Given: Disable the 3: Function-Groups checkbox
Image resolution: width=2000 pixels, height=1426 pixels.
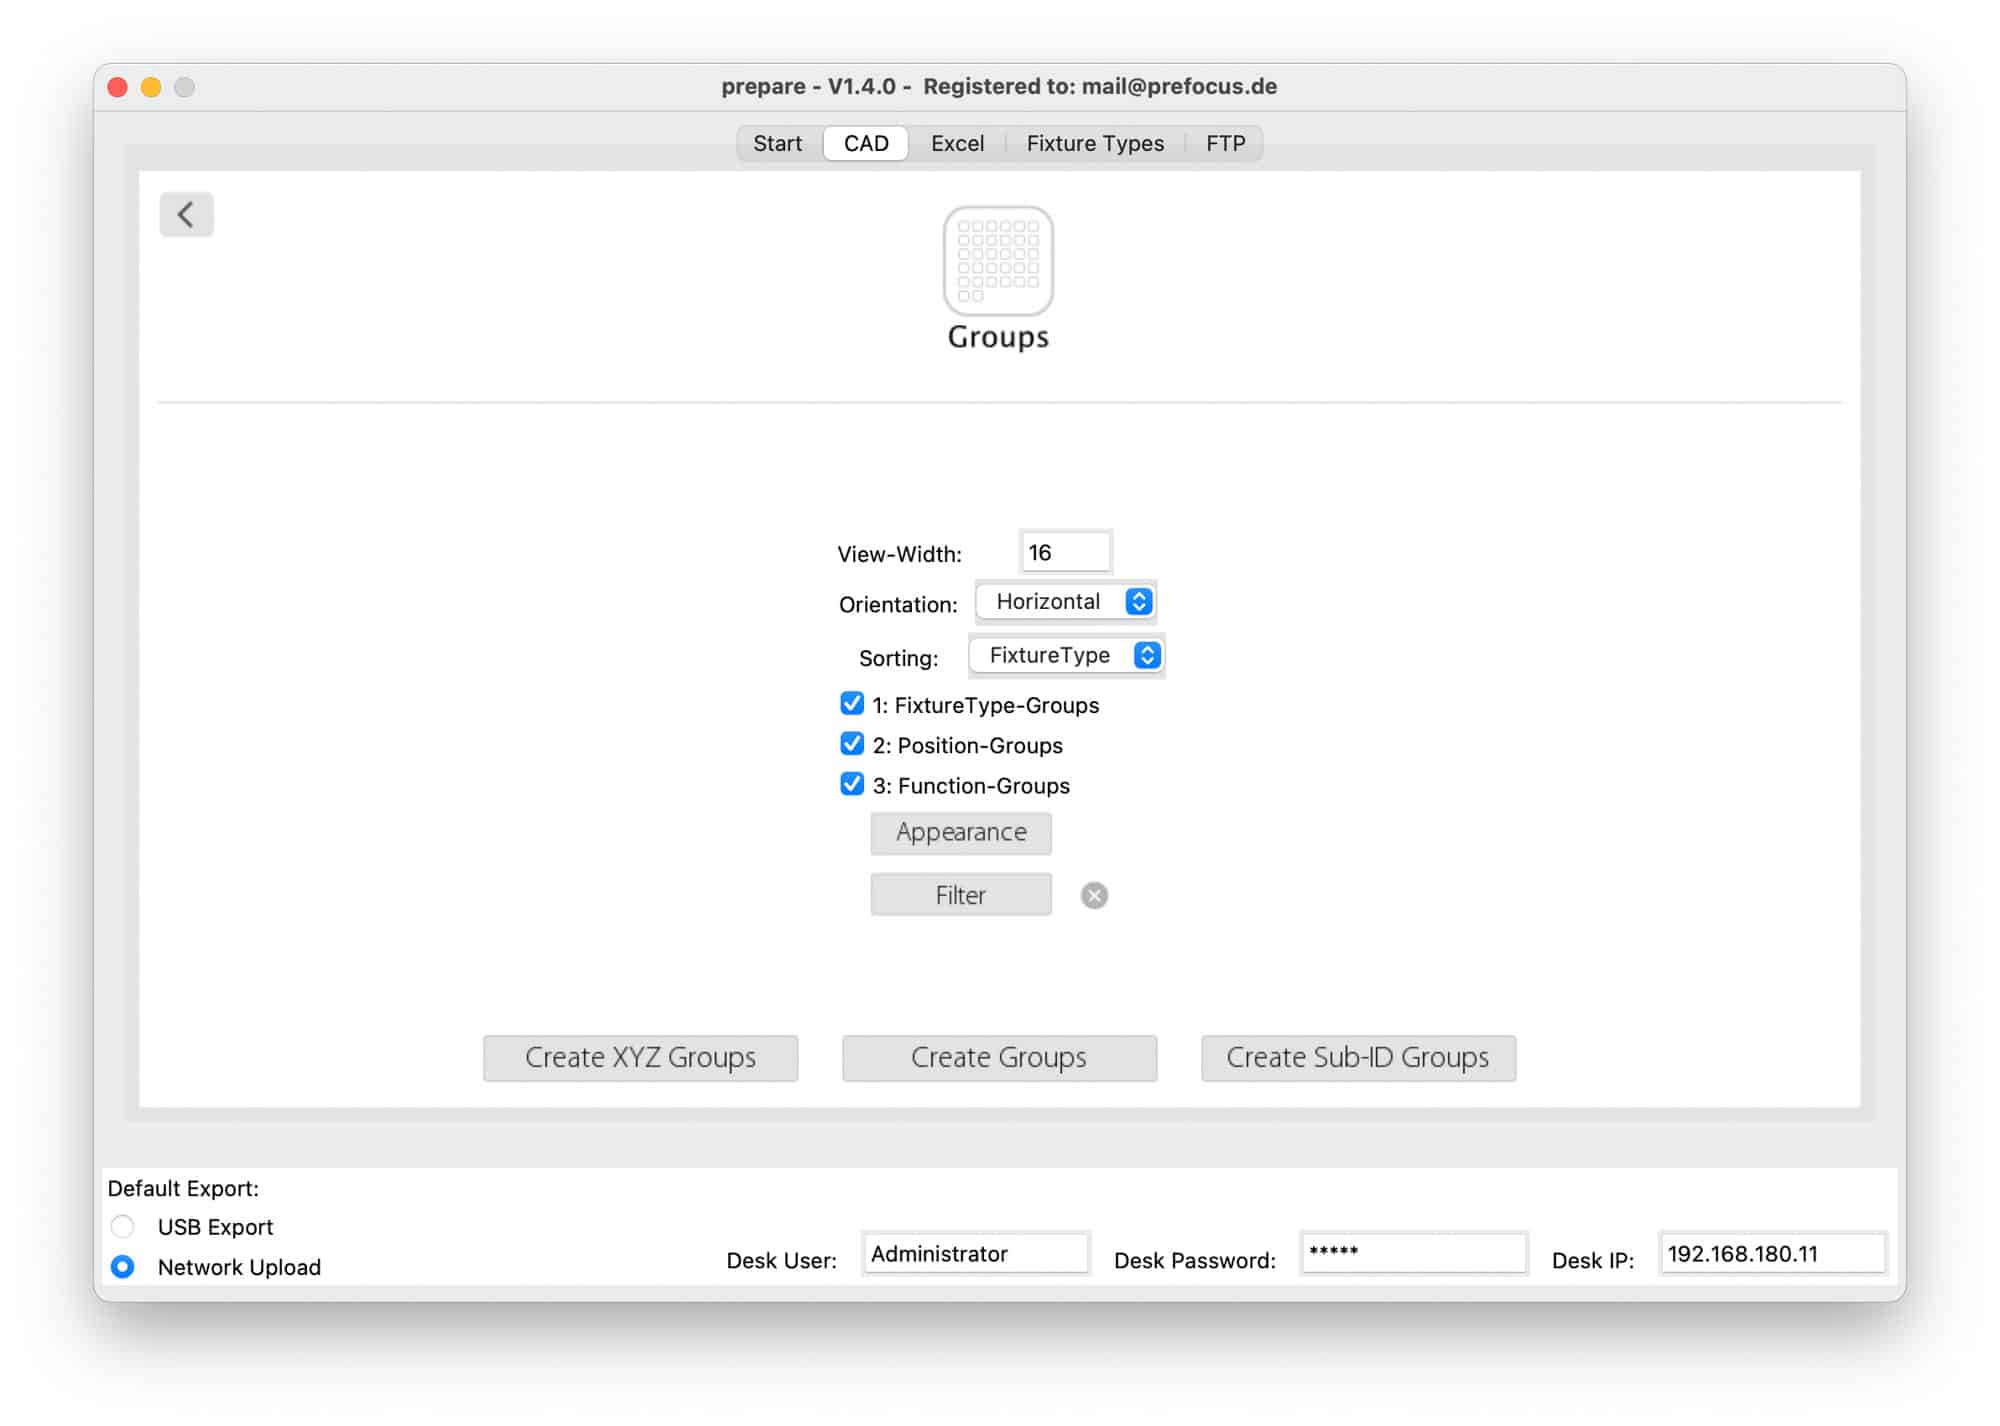Looking at the screenshot, I should 852,784.
